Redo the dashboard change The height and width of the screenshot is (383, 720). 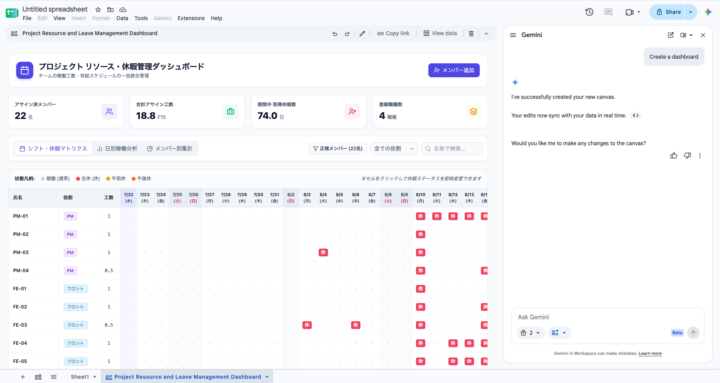click(347, 34)
